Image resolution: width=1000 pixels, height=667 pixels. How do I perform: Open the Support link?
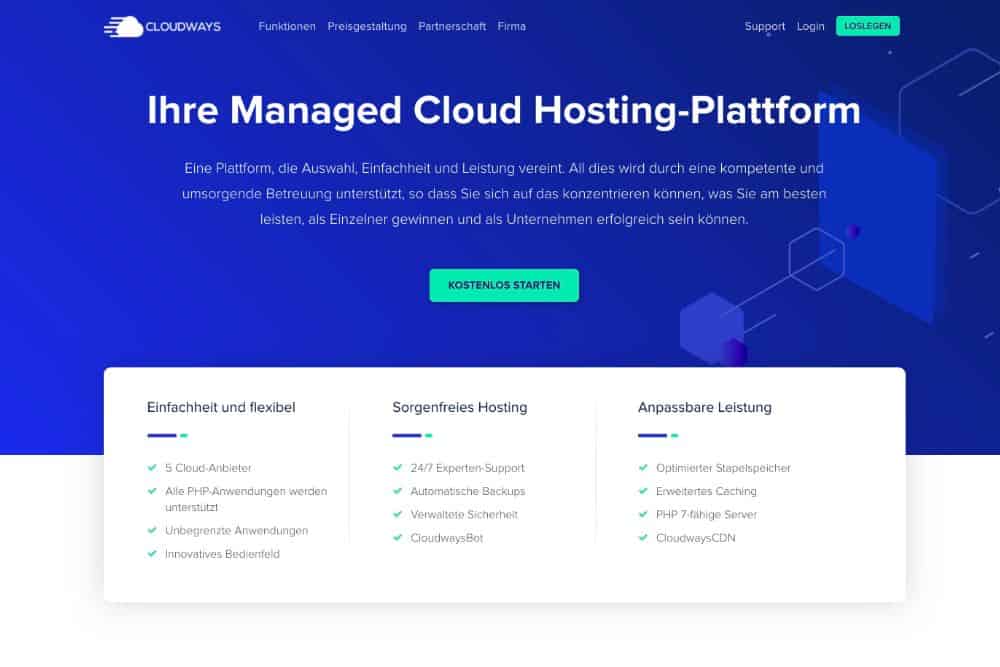(x=765, y=27)
